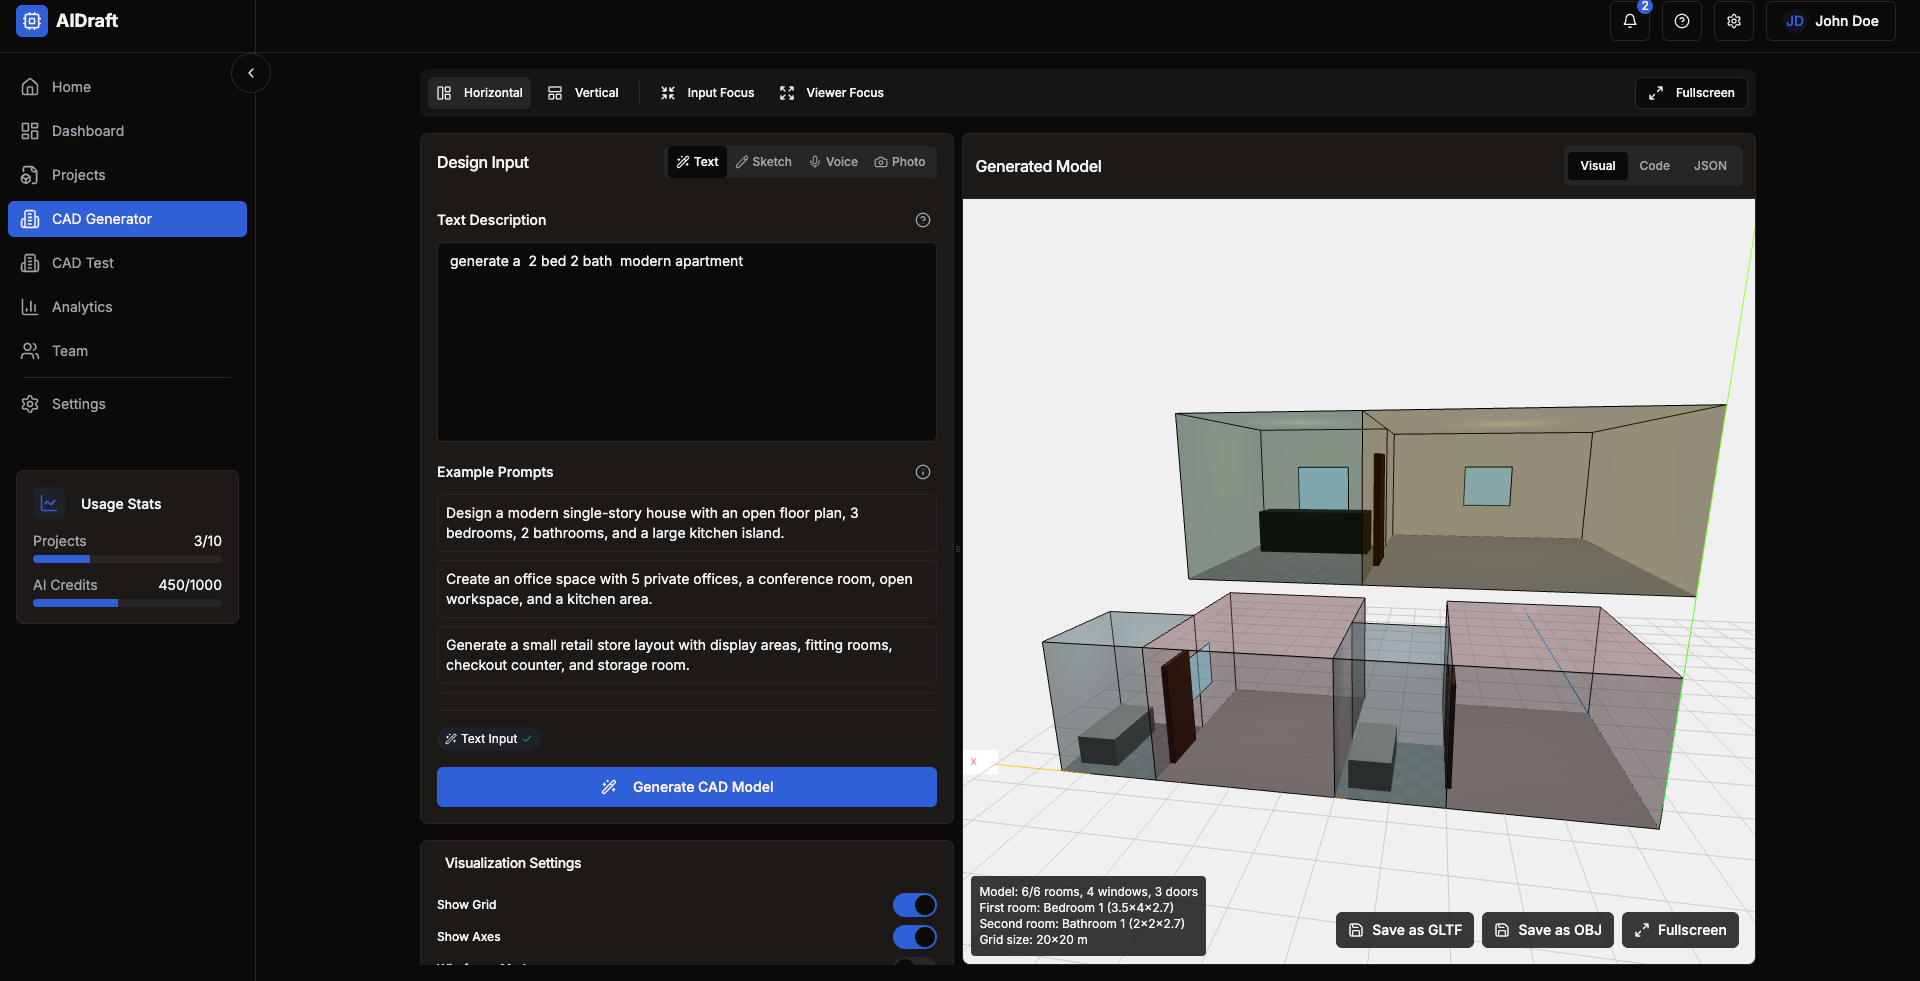This screenshot has width=1920, height=981.
Task: Click the Example Prompts info icon
Action: point(922,472)
